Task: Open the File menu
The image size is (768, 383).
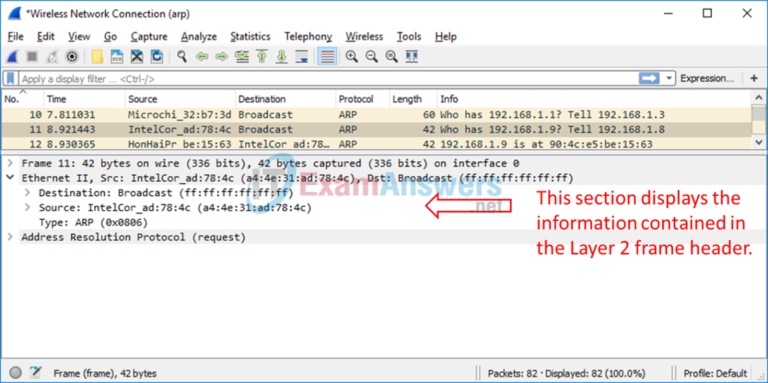Action: (16, 37)
